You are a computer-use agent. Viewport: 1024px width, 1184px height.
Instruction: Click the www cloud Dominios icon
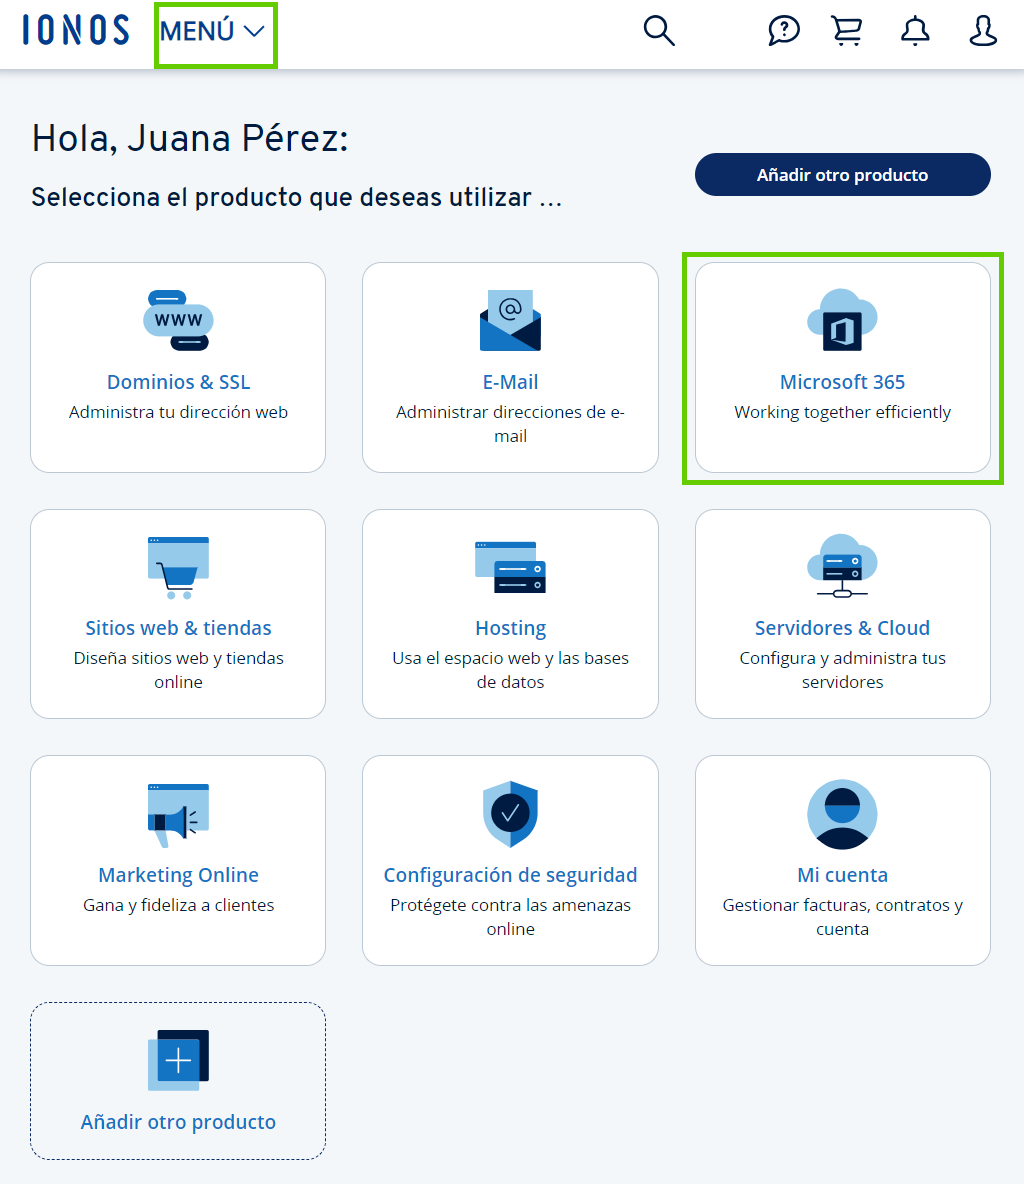pyautogui.click(x=178, y=320)
